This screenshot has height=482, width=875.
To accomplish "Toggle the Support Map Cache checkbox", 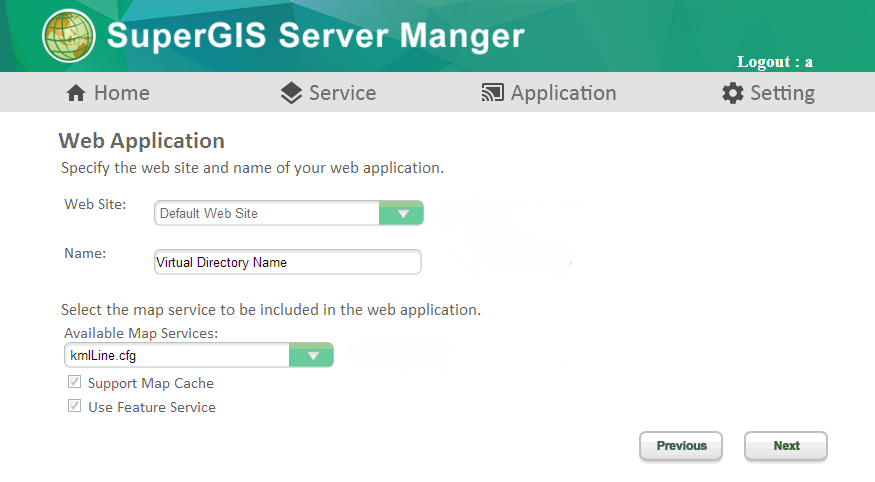I will tap(74, 382).
